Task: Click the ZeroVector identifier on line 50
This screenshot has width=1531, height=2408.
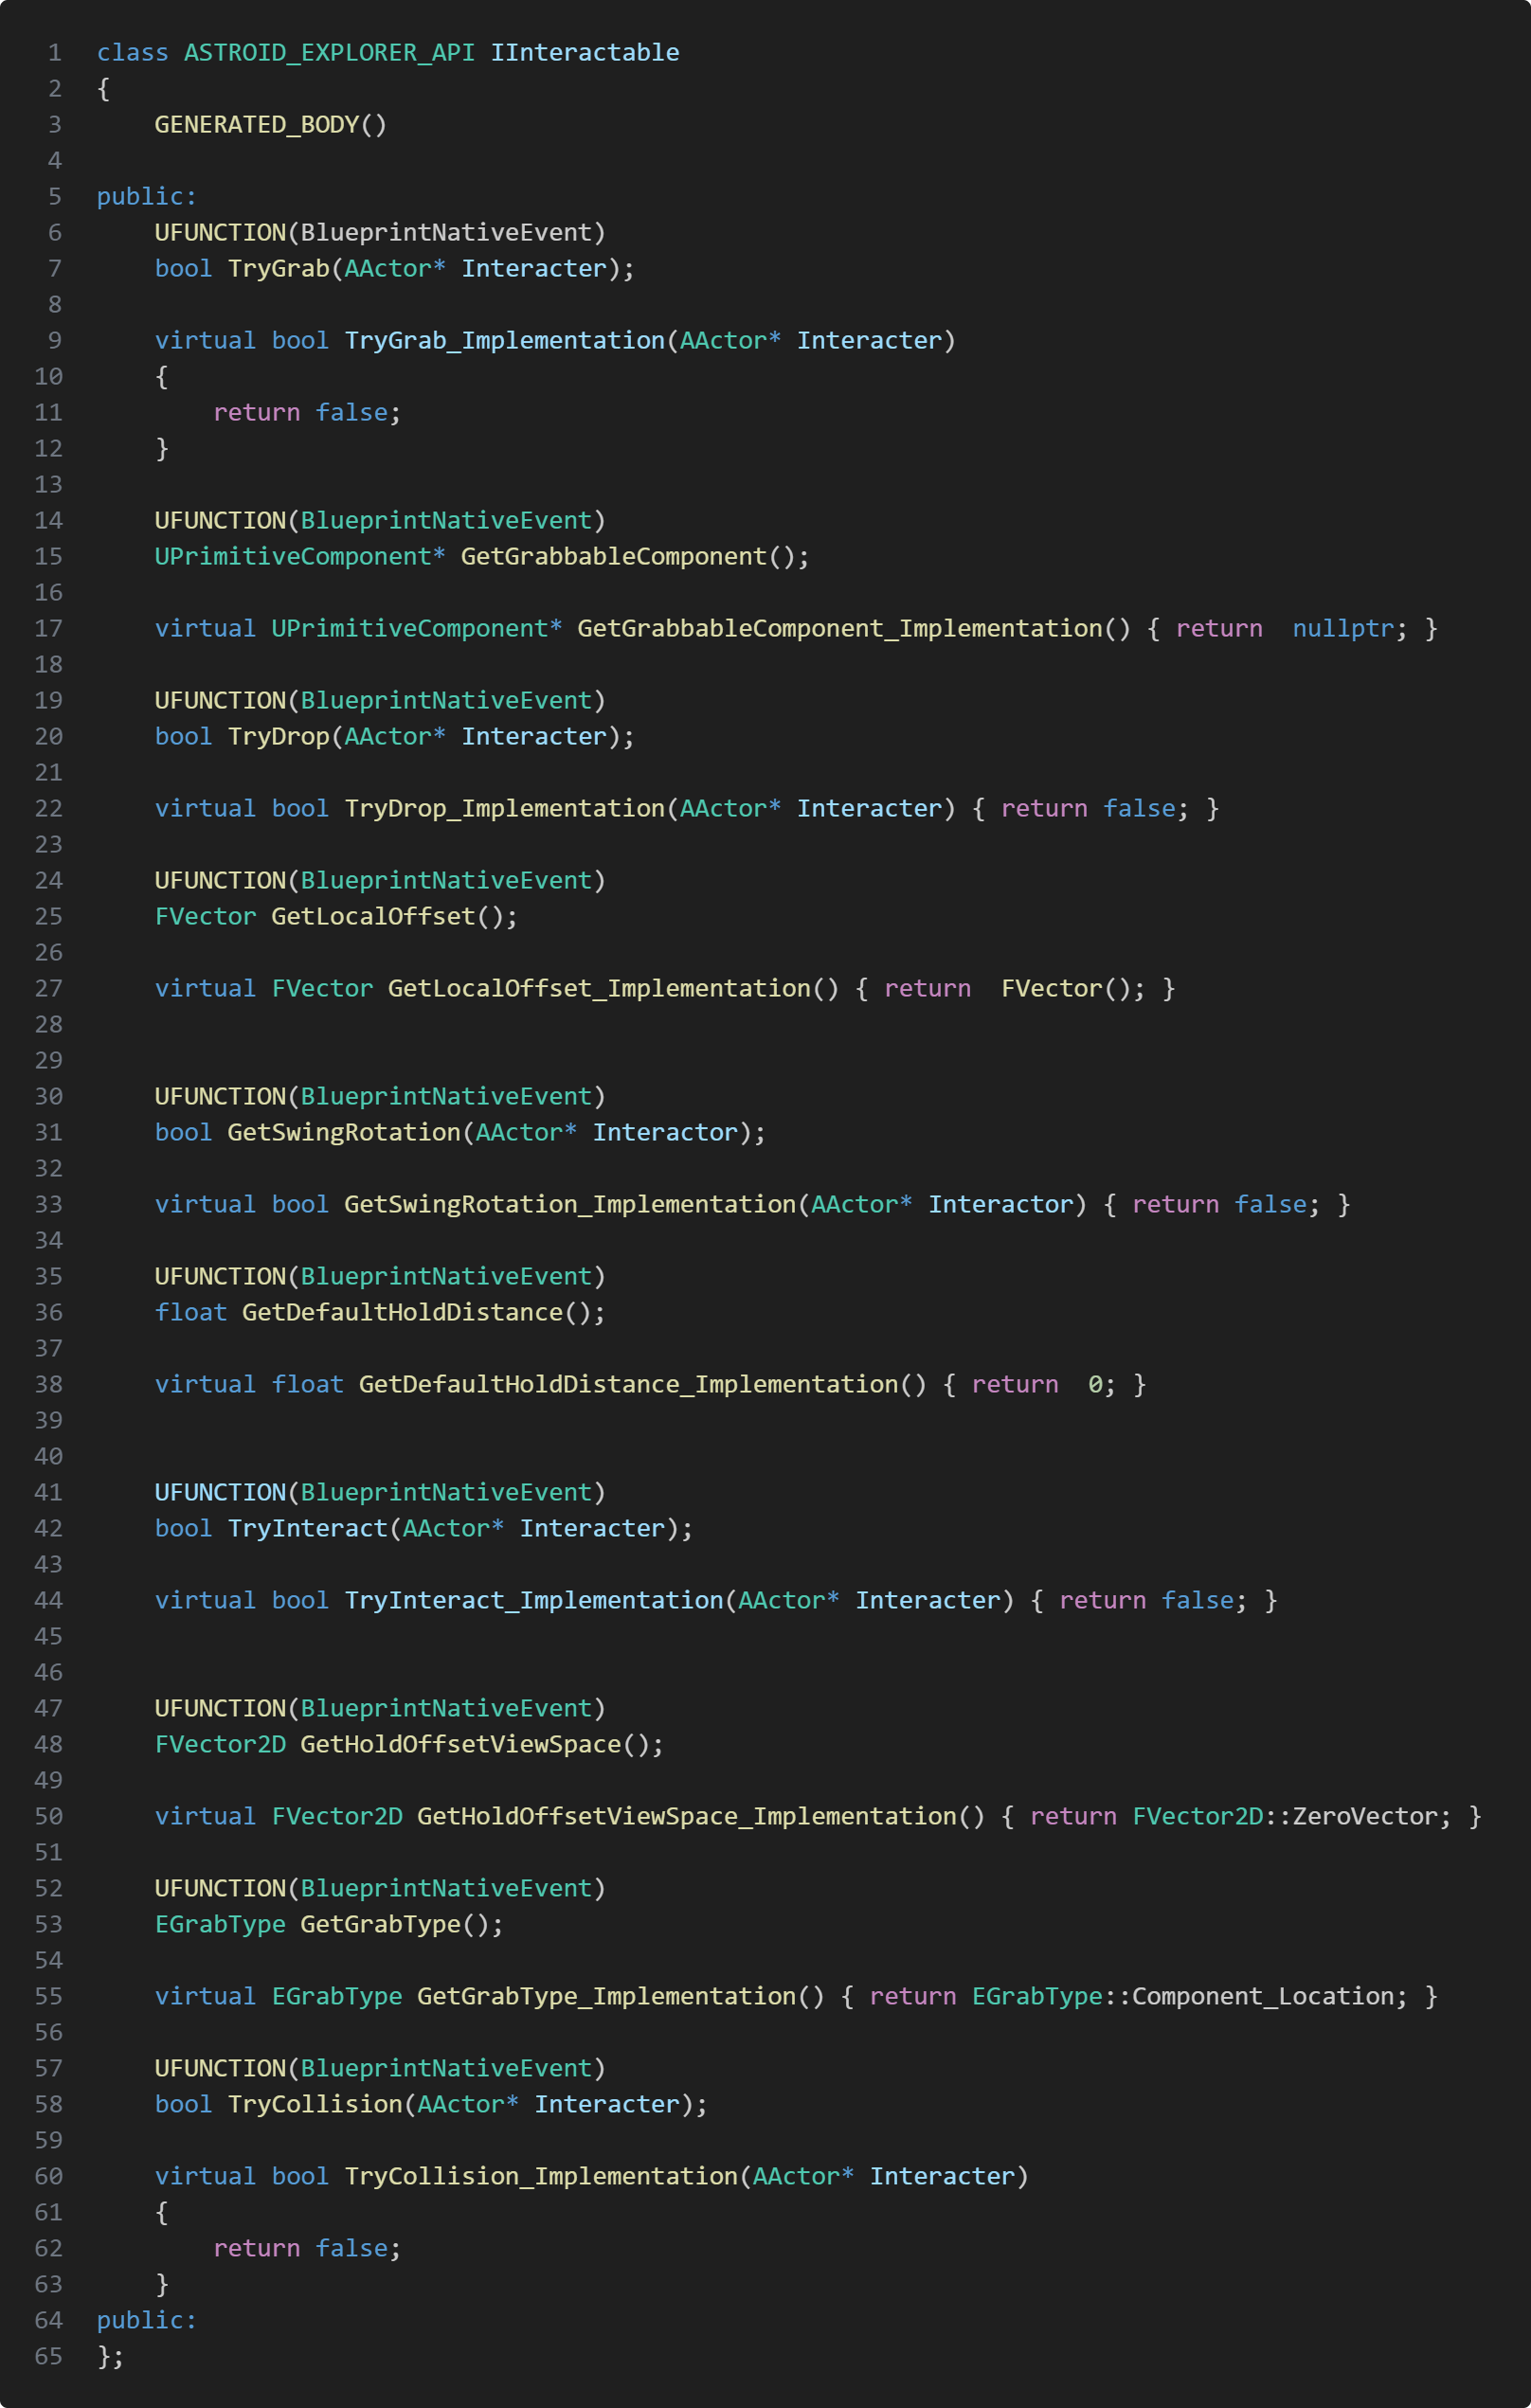Action: [1364, 1816]
